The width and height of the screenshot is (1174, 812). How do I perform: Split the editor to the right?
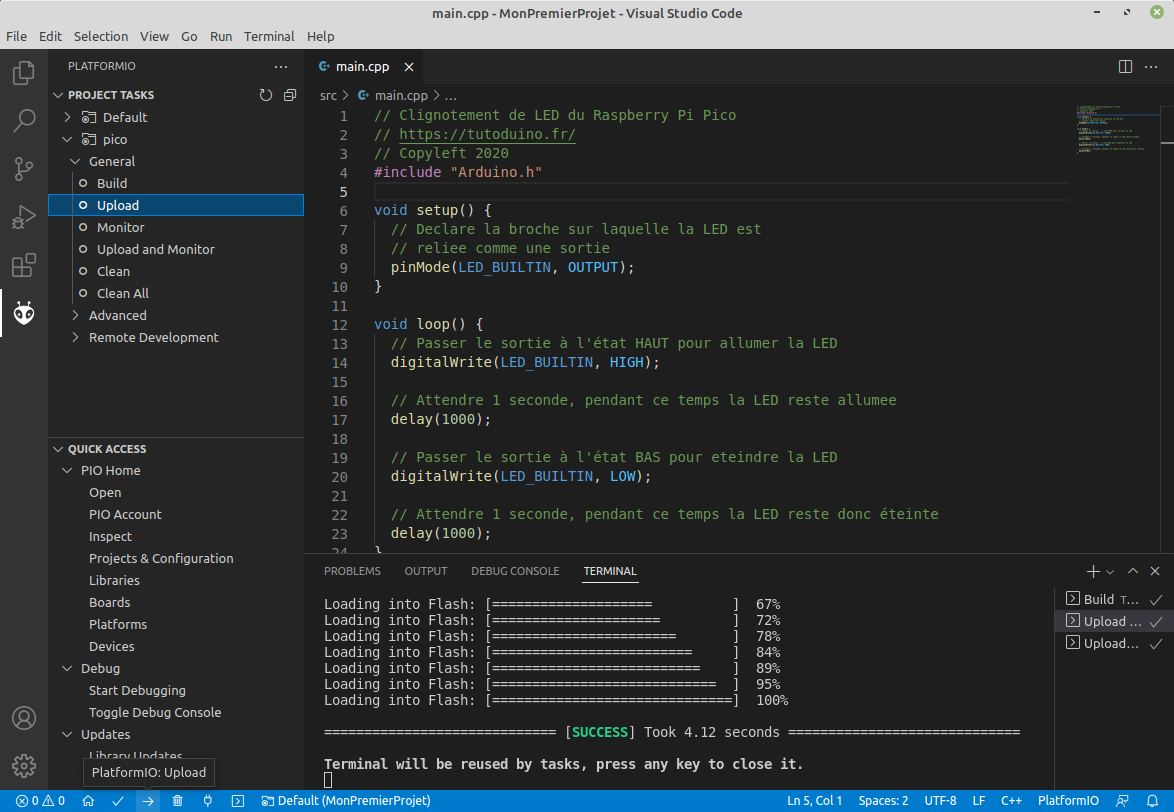point(1125,67)
